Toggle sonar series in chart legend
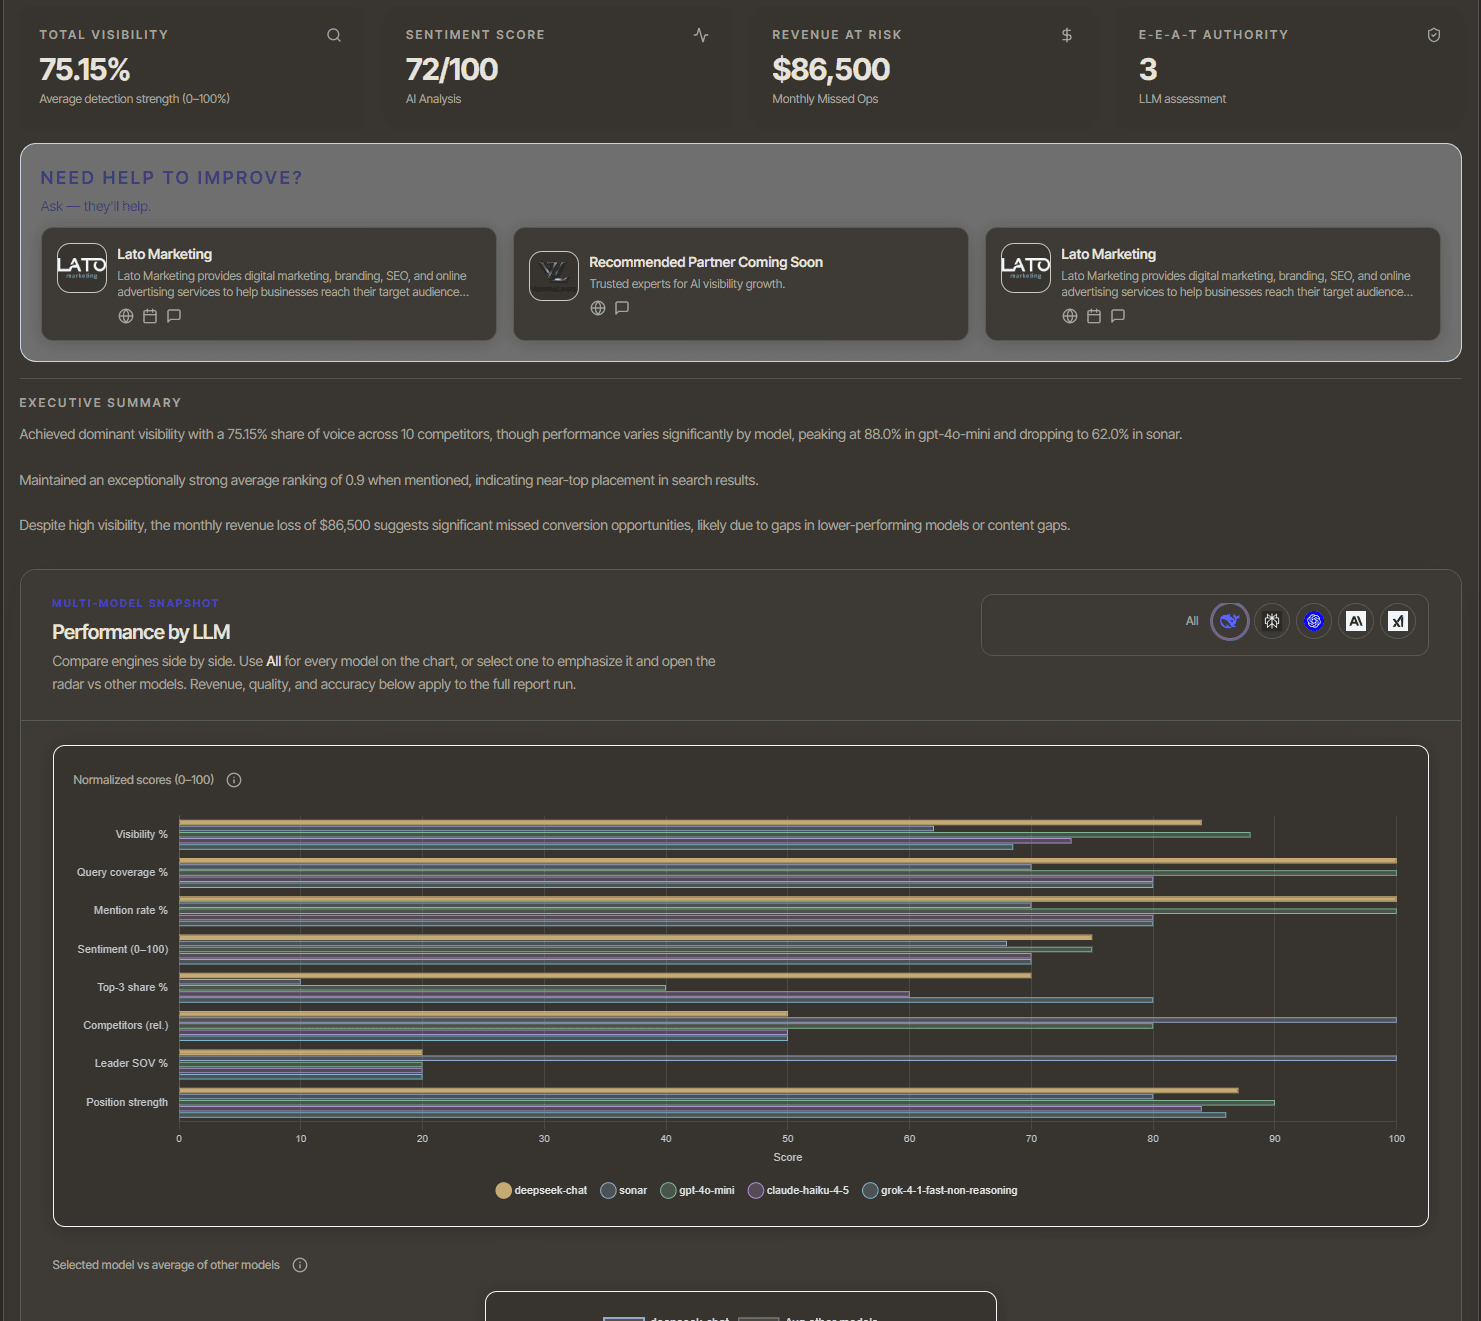This screenshot has height=1321, width=1481. pyautogui.click(x=624, y=1190)
